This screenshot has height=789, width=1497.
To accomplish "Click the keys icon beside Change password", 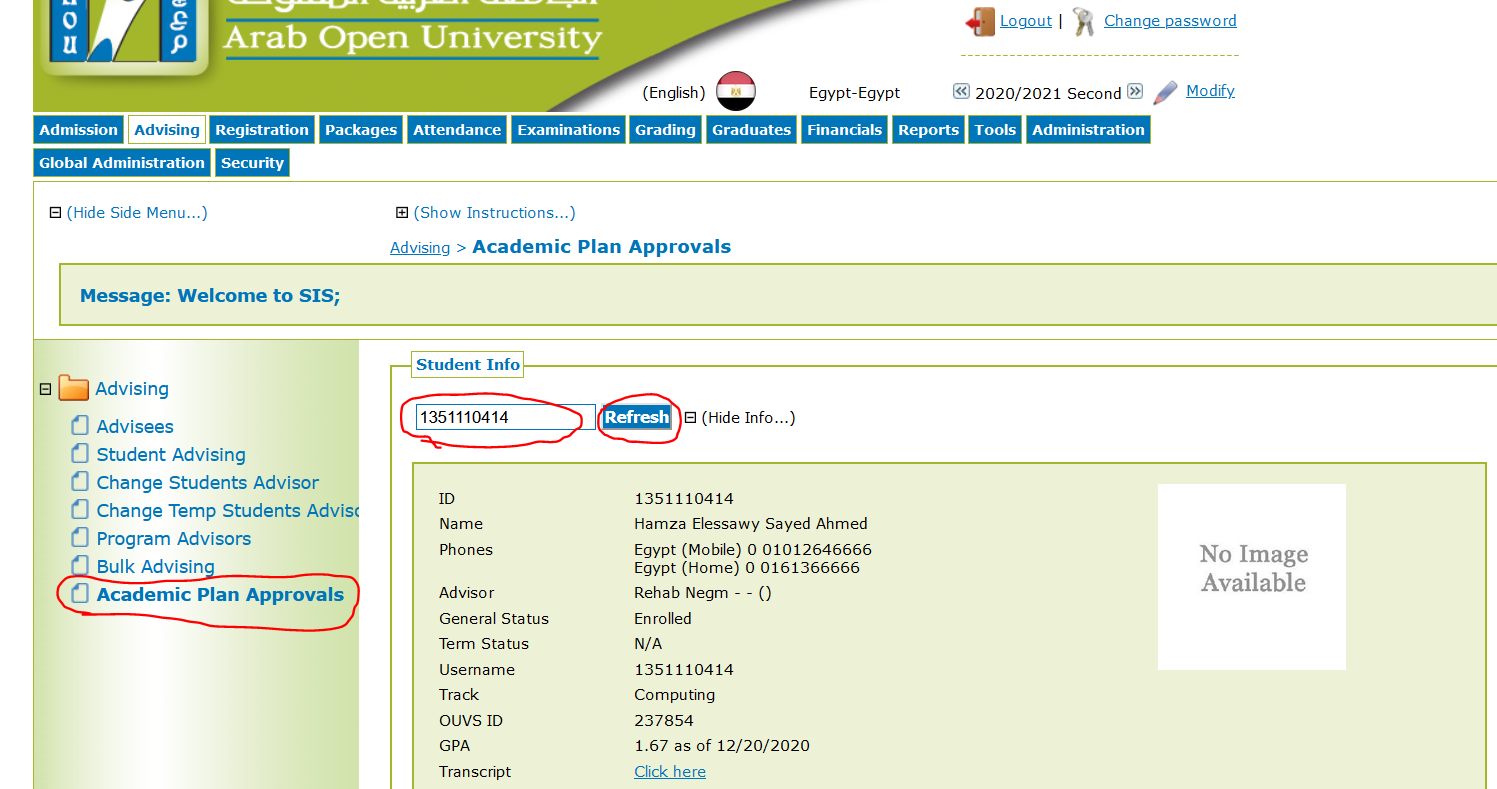I will [x=1083, y=22].
